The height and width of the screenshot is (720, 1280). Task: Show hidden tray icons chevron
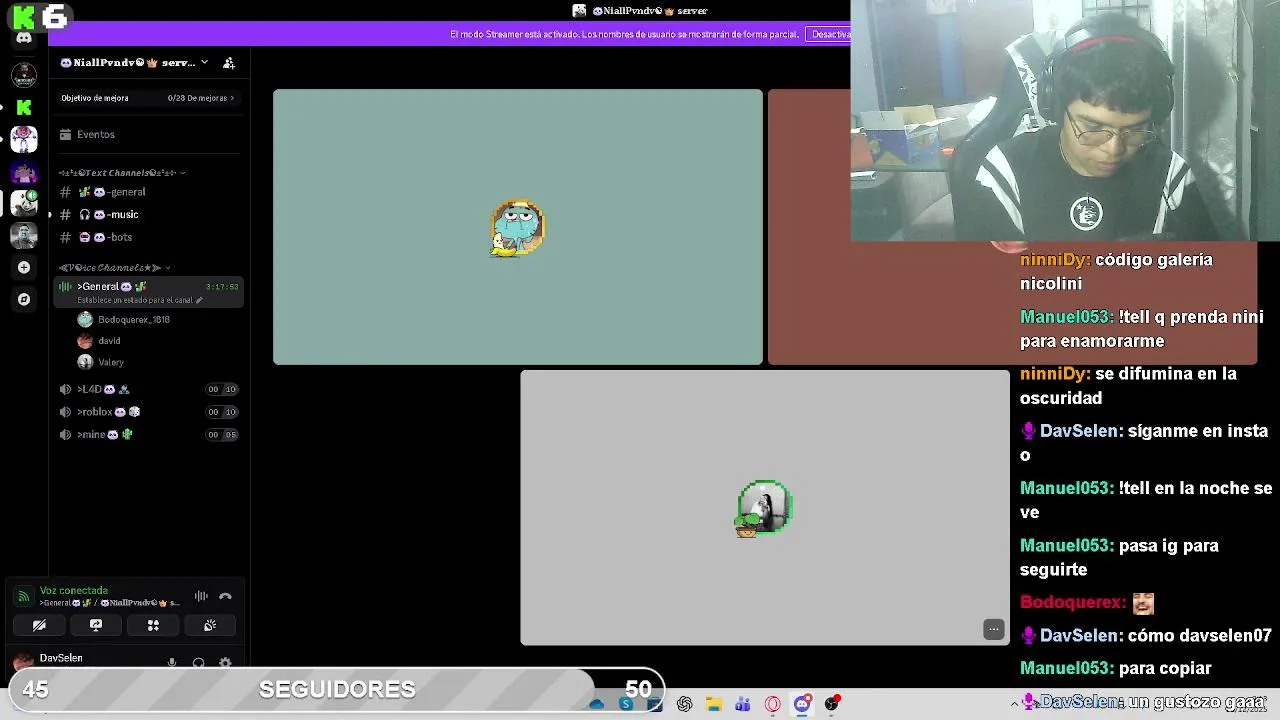[x=1015, y=704]
